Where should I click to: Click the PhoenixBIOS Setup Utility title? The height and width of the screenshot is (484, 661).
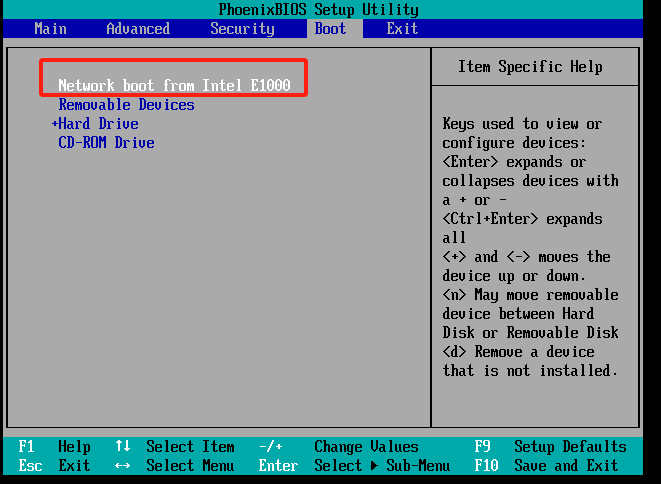pos(318,9)
